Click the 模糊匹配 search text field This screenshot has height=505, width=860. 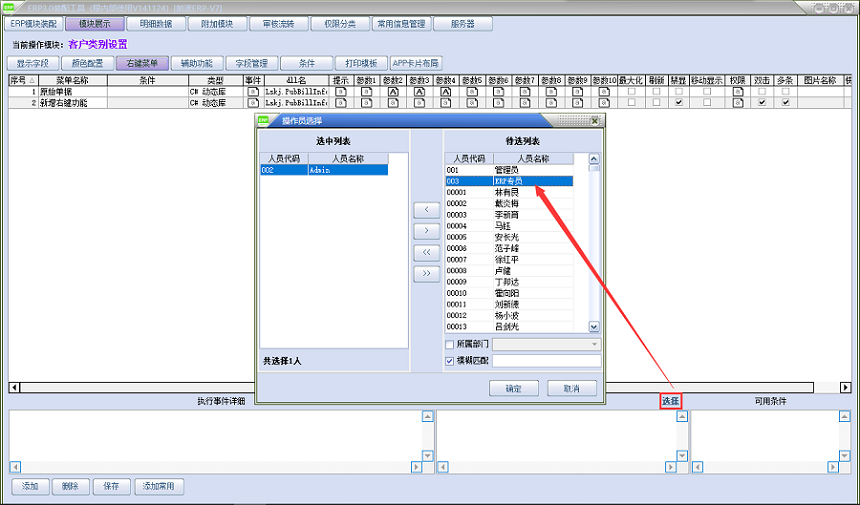point(546,360)
